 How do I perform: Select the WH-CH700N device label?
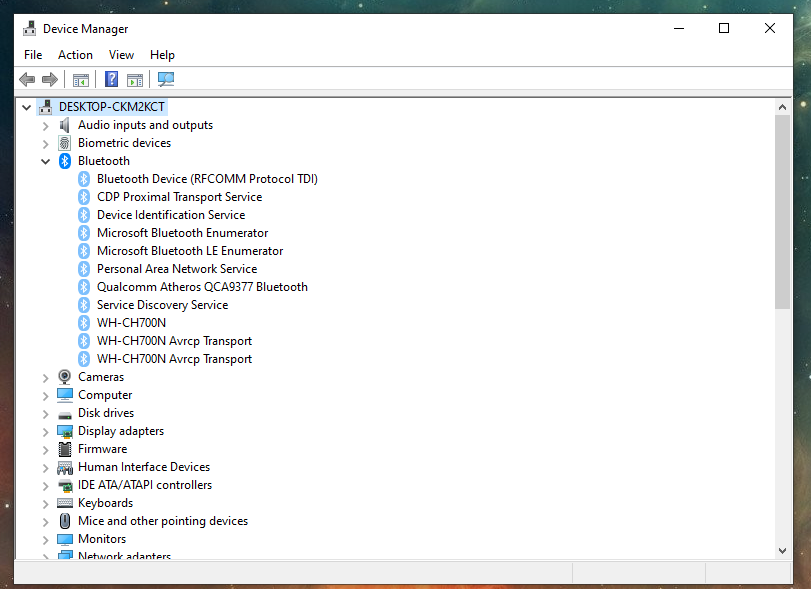pyautogui.click(x=131, y=323)
